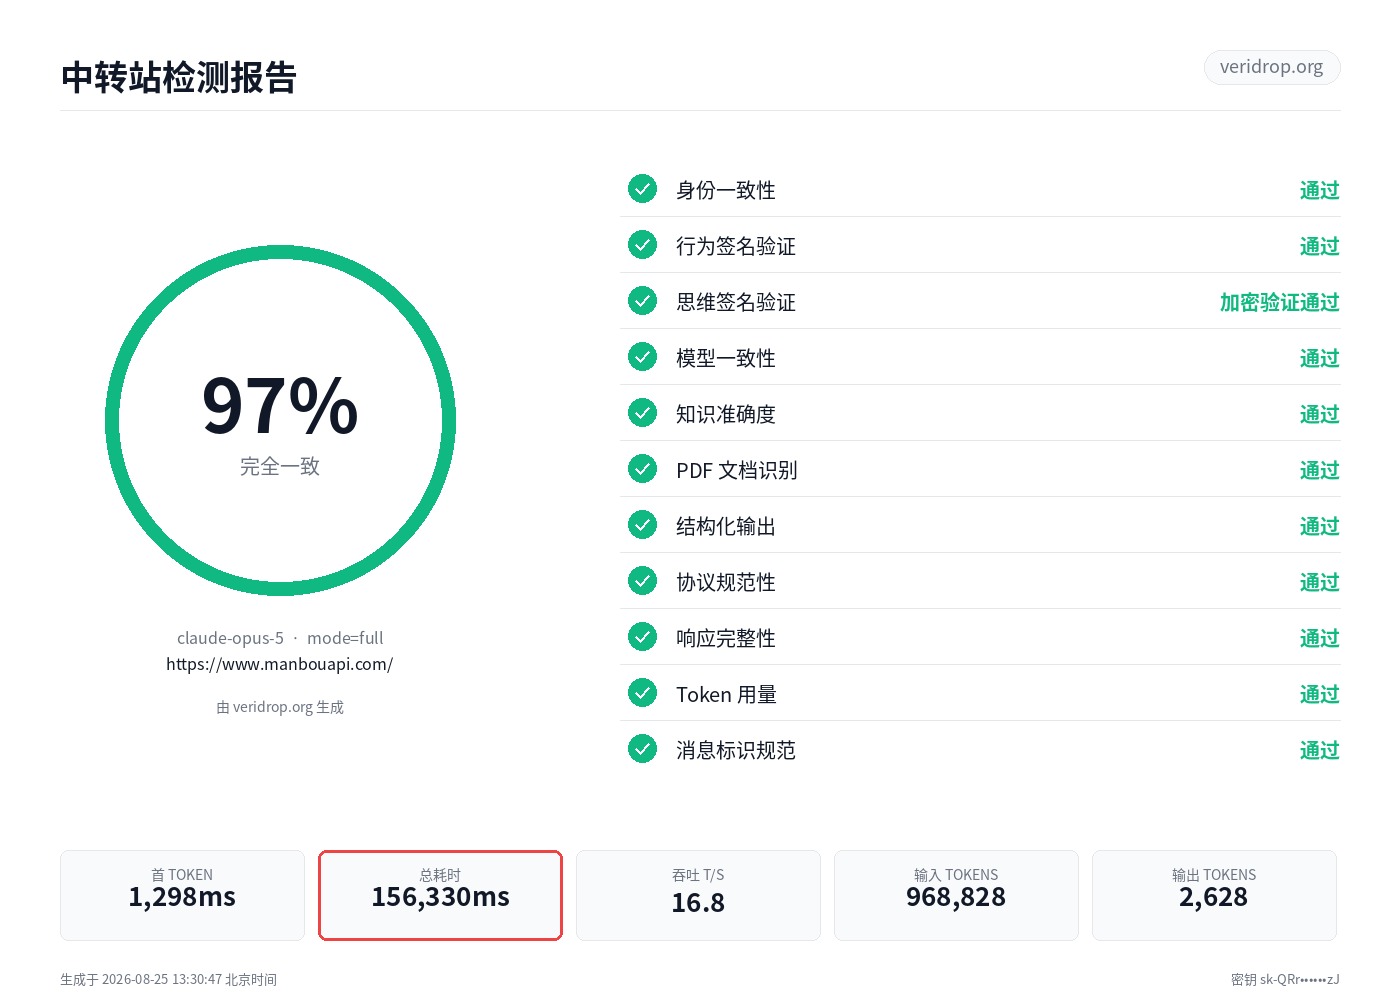The height and width of the screenshot is (1000, 1400).
Task: Click the 97% circular score ring
Action: (280, 421)
